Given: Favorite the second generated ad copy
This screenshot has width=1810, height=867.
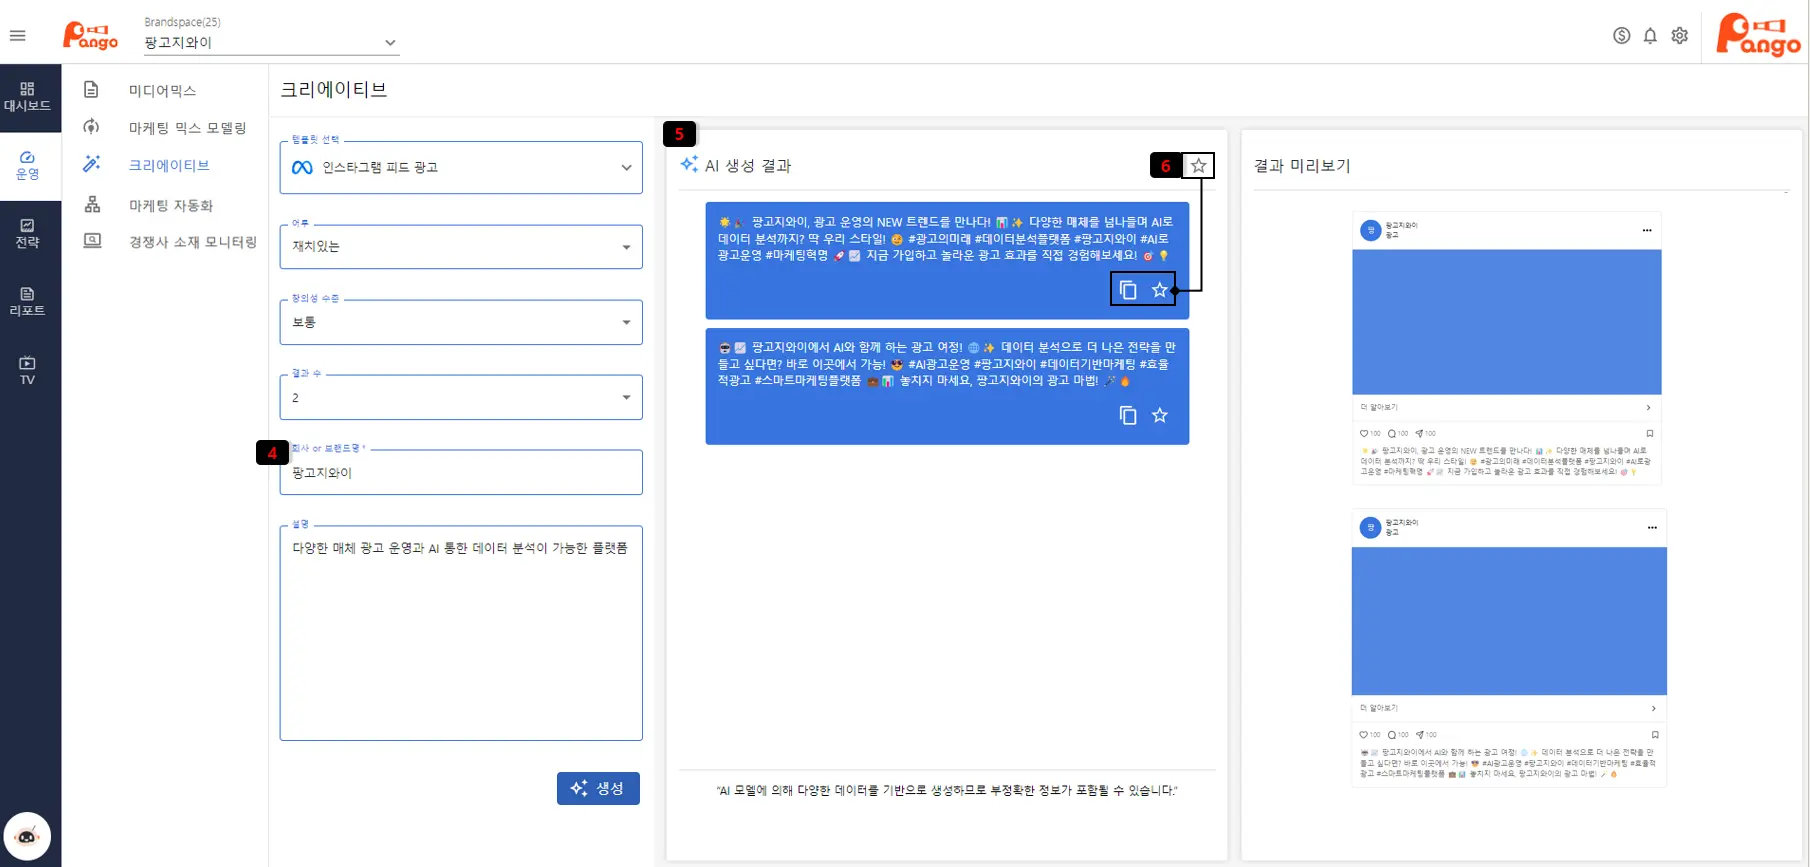Looking at the screenshot, I should pyautogui.click(x=1159, y=415).
